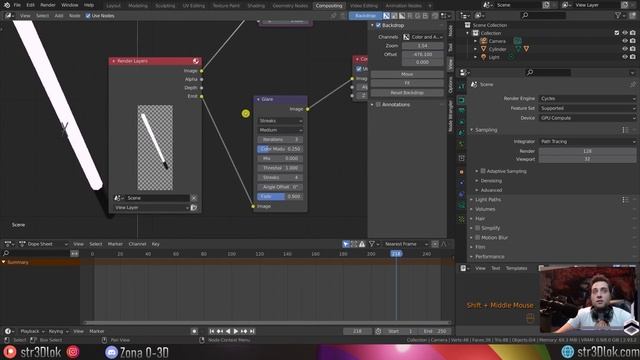Open the node editor Add menu

click(x=59, y=16)
